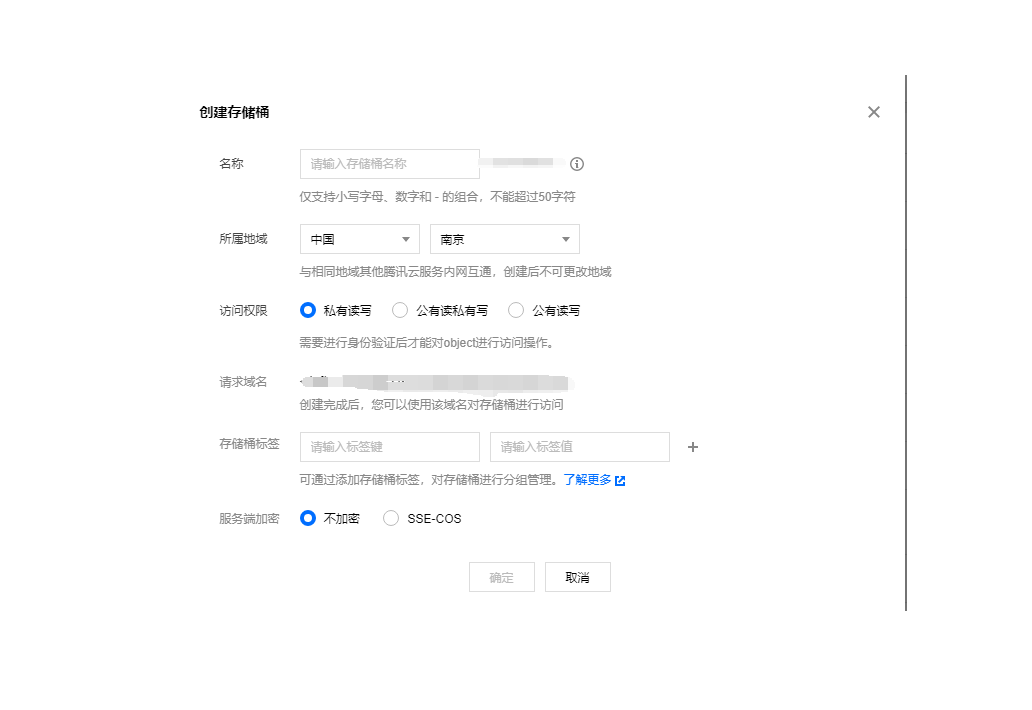Screen dimensions: 1032x710
Task: Click the external link icon after 了解更多
Action: pos(621,481)
